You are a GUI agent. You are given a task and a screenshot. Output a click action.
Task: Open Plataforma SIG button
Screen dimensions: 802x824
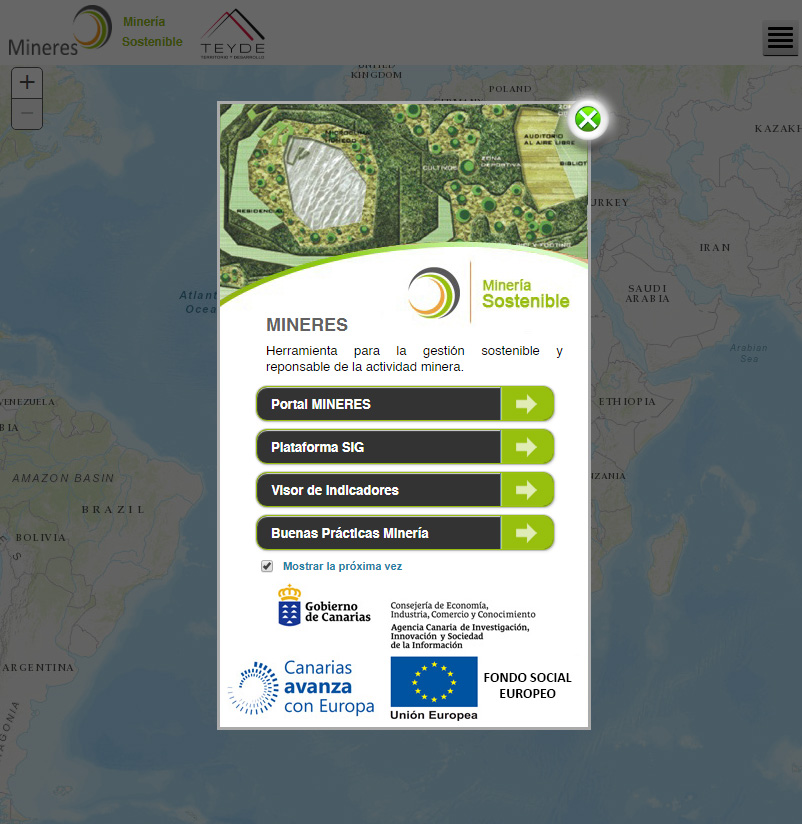click(378, 447)
